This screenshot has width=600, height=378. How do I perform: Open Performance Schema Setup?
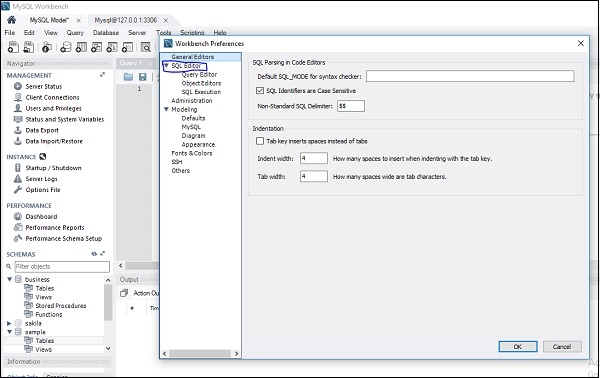coord(64,238)
